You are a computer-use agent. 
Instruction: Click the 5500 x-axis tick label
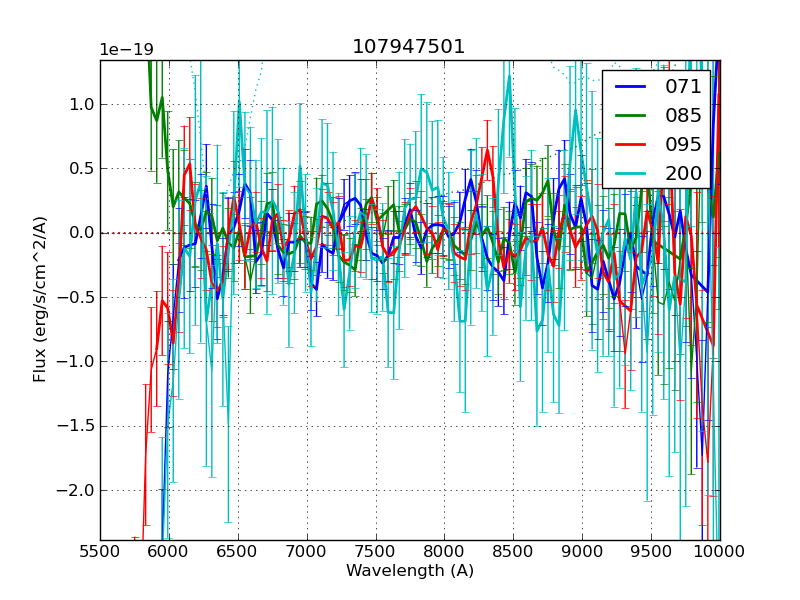pos(100,551)
